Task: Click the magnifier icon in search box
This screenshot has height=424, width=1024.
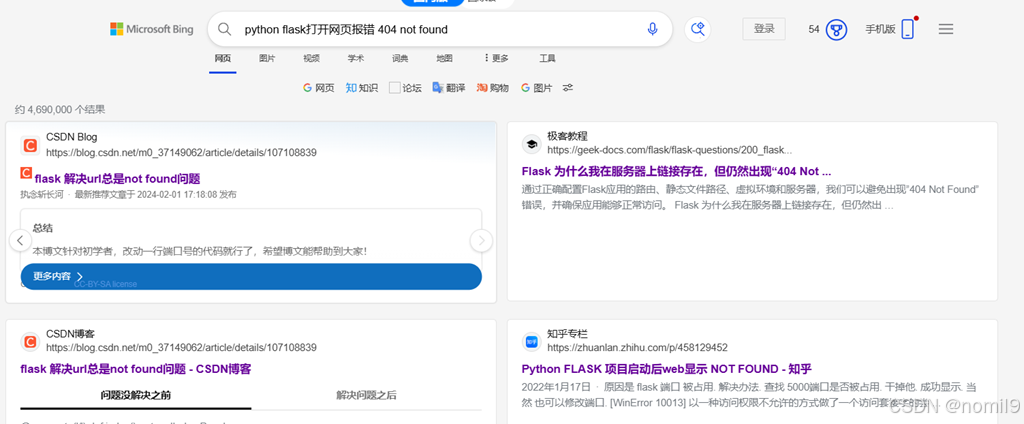Action: (224, 29)
